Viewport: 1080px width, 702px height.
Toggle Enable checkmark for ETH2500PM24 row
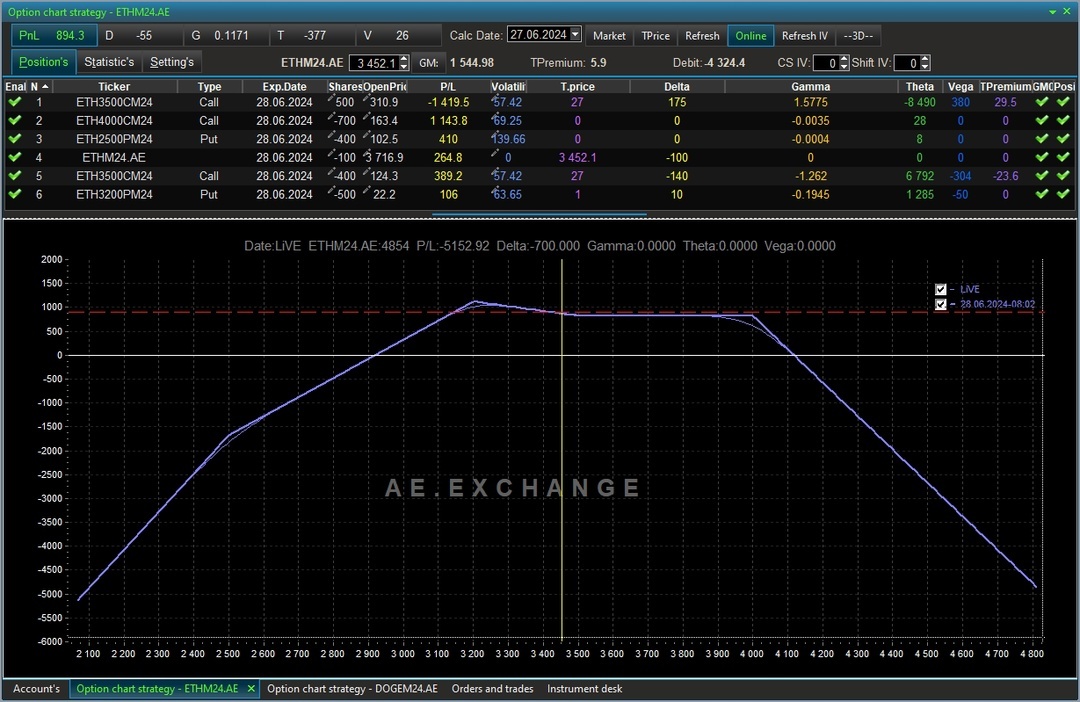[x=14, y=139]
